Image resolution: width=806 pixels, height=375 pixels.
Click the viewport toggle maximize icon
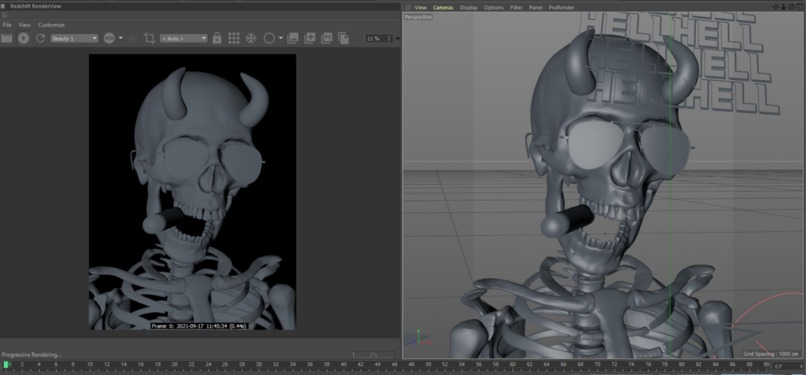click(x=798, y=7)
